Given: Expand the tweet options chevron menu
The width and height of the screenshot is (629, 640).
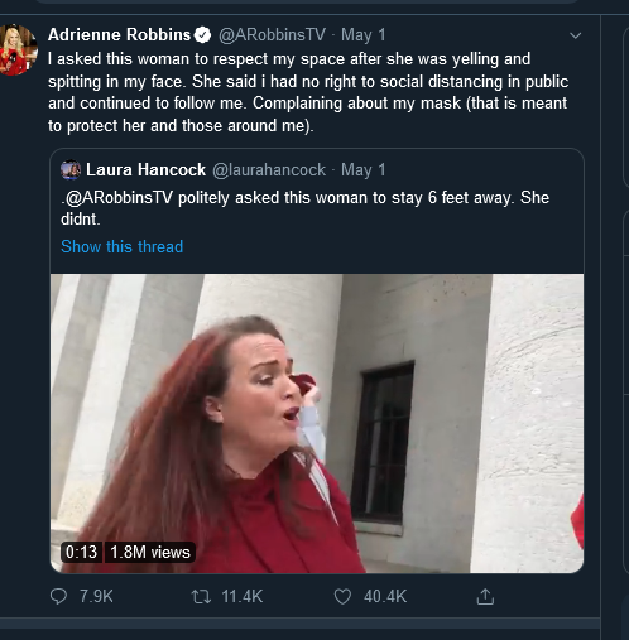Looking at the screenshot, I should 575,35.
